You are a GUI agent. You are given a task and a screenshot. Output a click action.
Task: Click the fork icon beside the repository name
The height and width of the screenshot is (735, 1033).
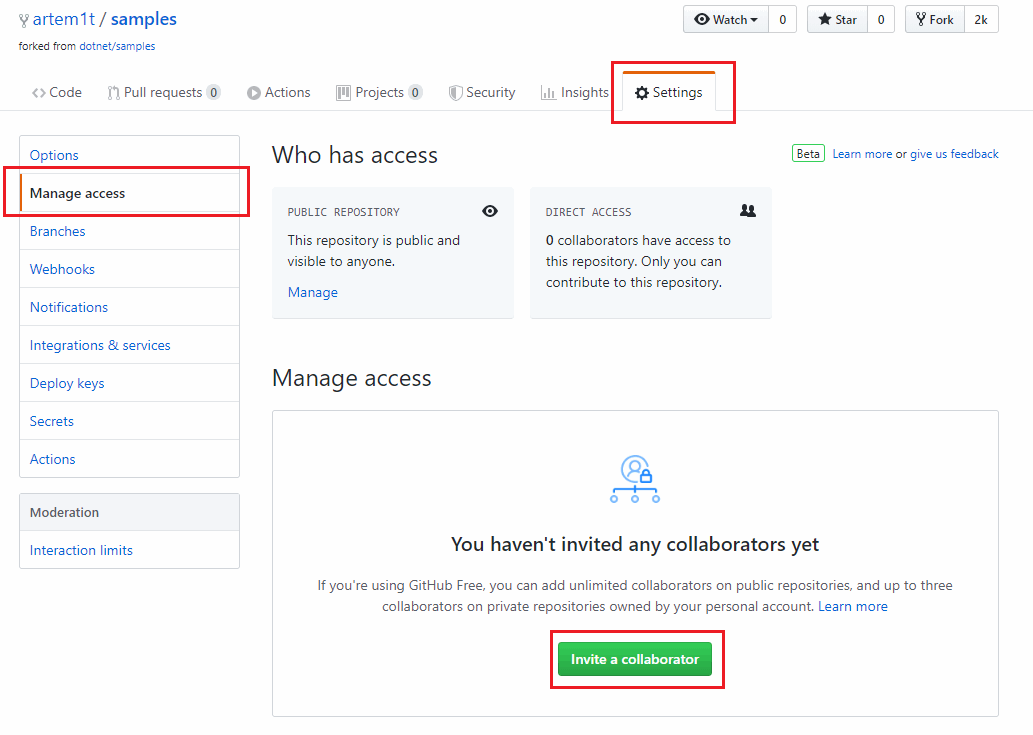(22, 19)
